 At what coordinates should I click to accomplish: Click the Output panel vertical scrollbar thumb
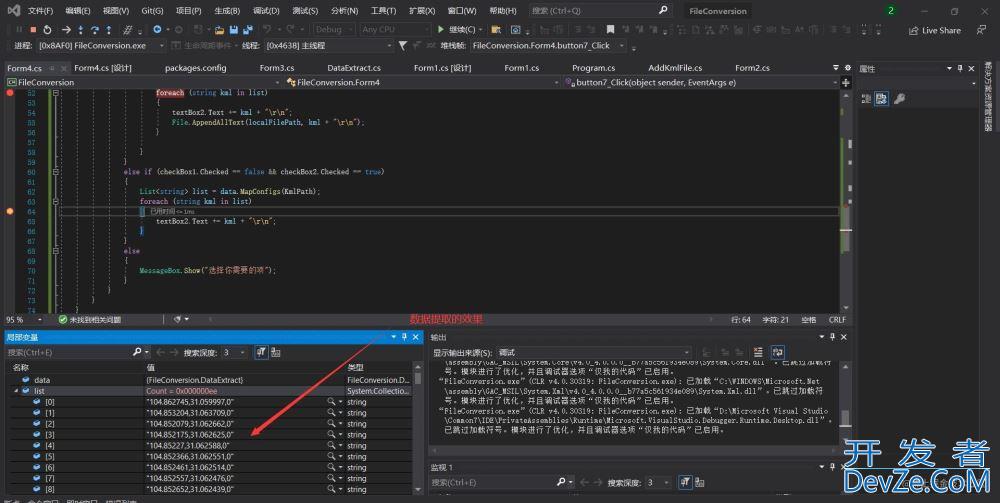(846, 418)
